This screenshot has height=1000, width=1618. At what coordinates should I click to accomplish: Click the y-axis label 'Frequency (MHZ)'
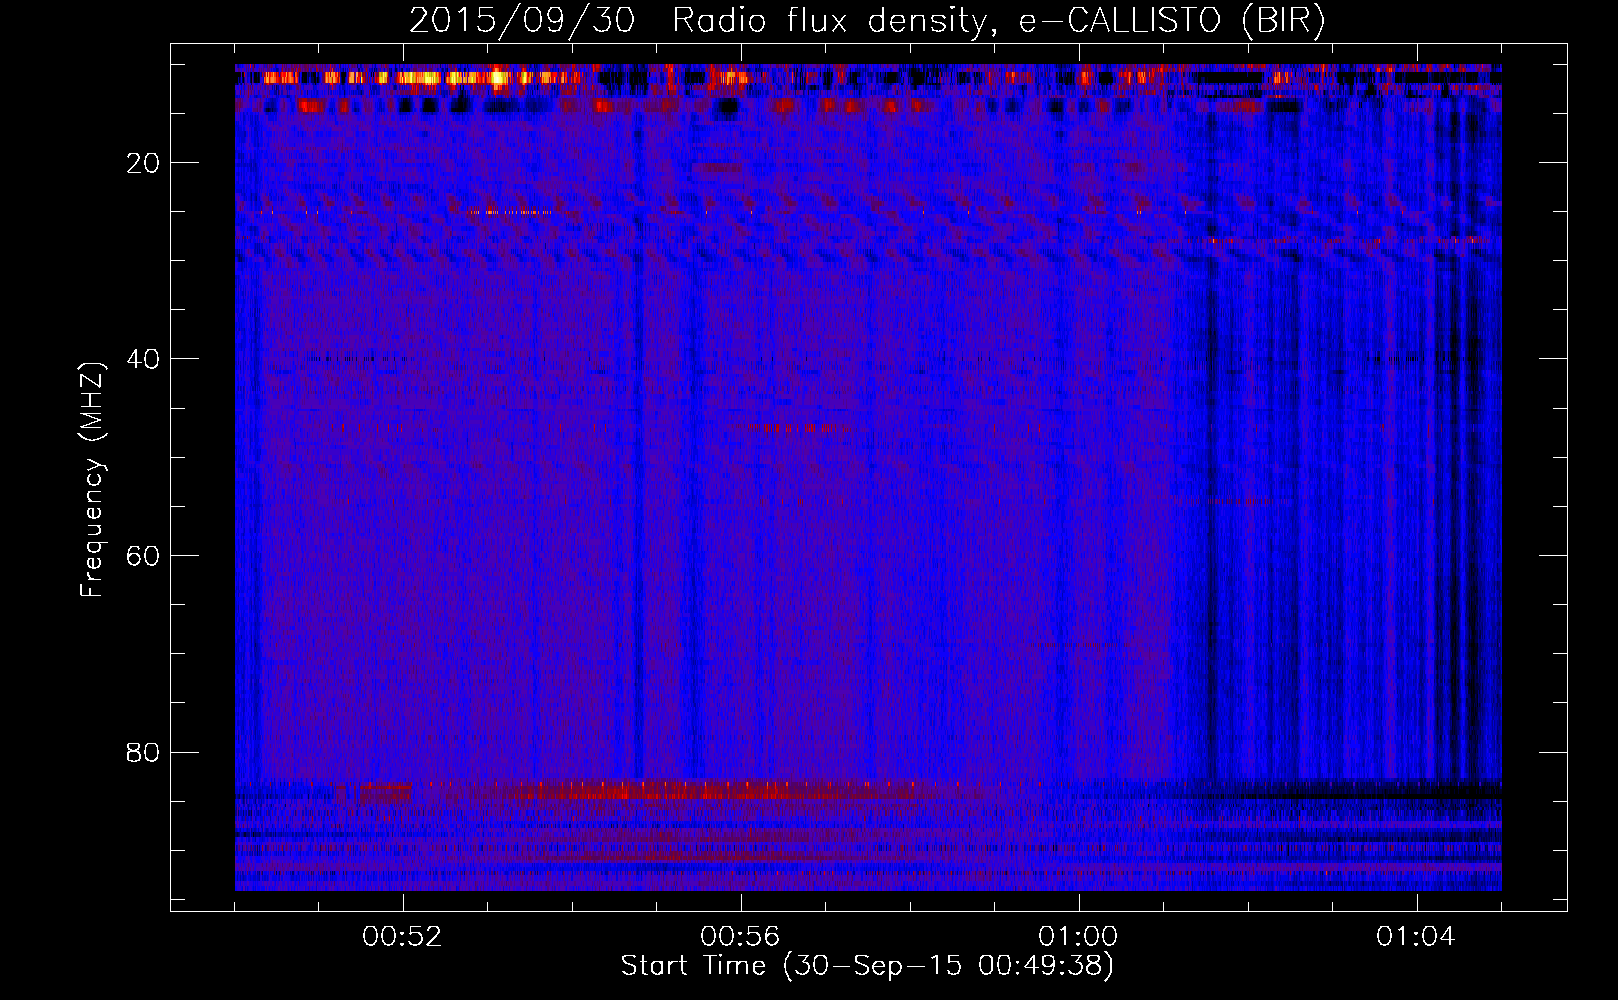point(92,480)
